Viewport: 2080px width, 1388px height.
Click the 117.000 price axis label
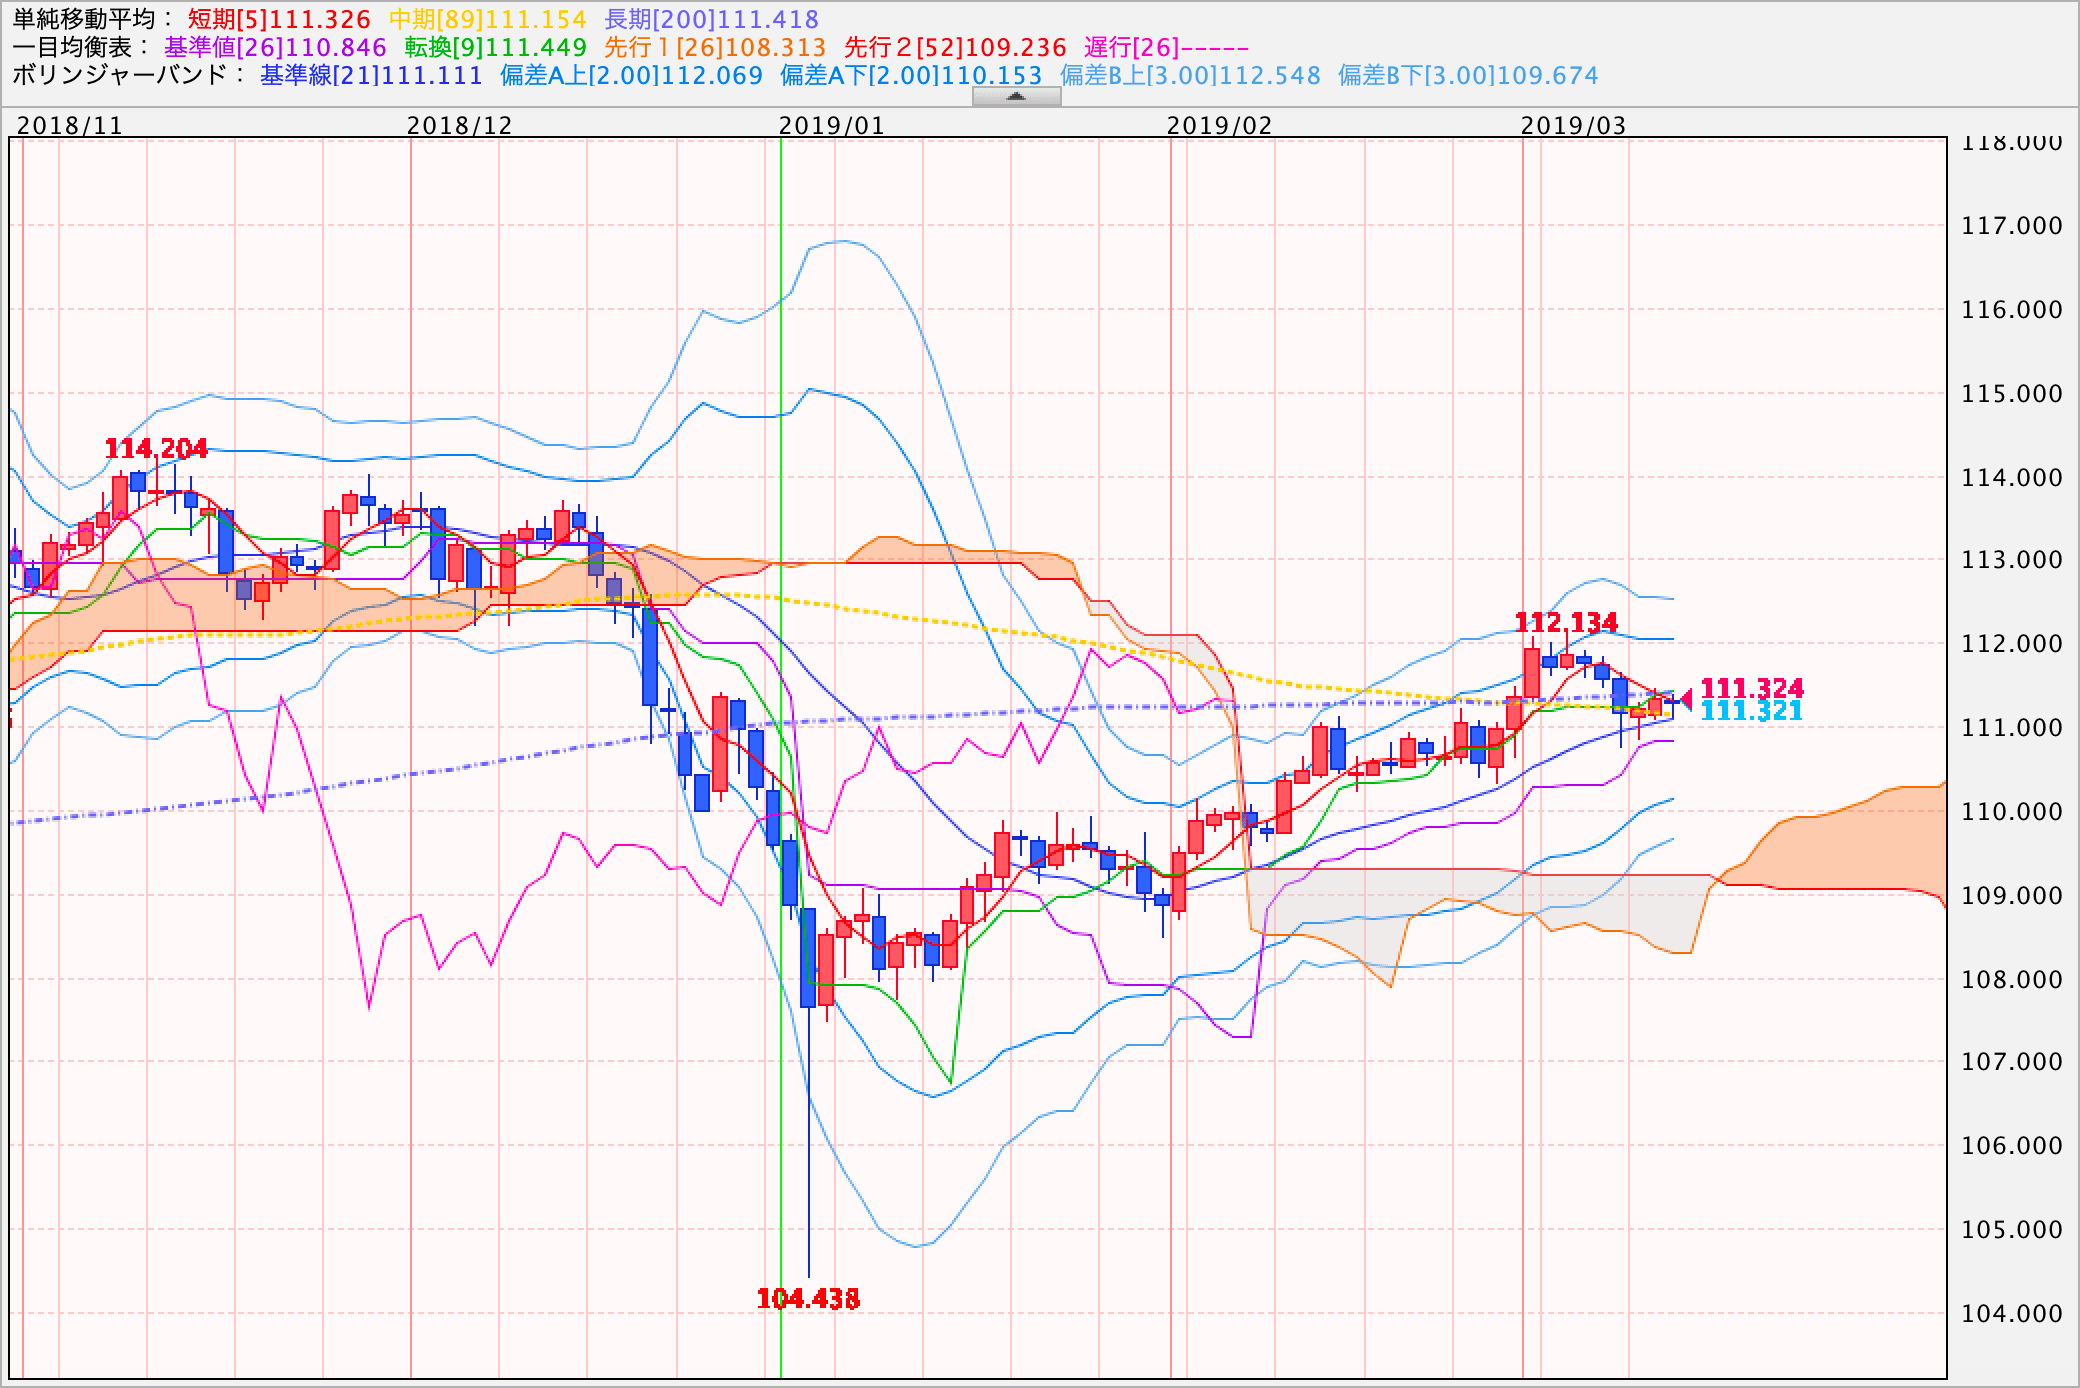pyautogui.click(x=2012, y=226)
